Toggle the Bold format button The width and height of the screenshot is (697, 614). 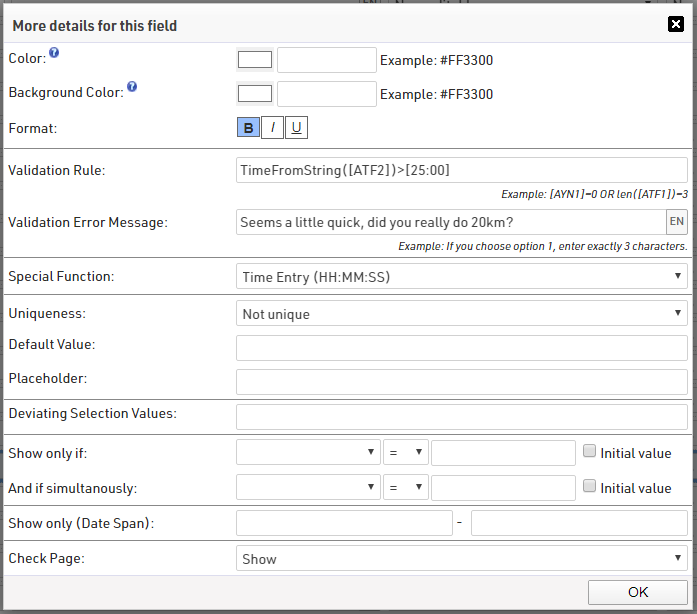click(x=248, y=128)
